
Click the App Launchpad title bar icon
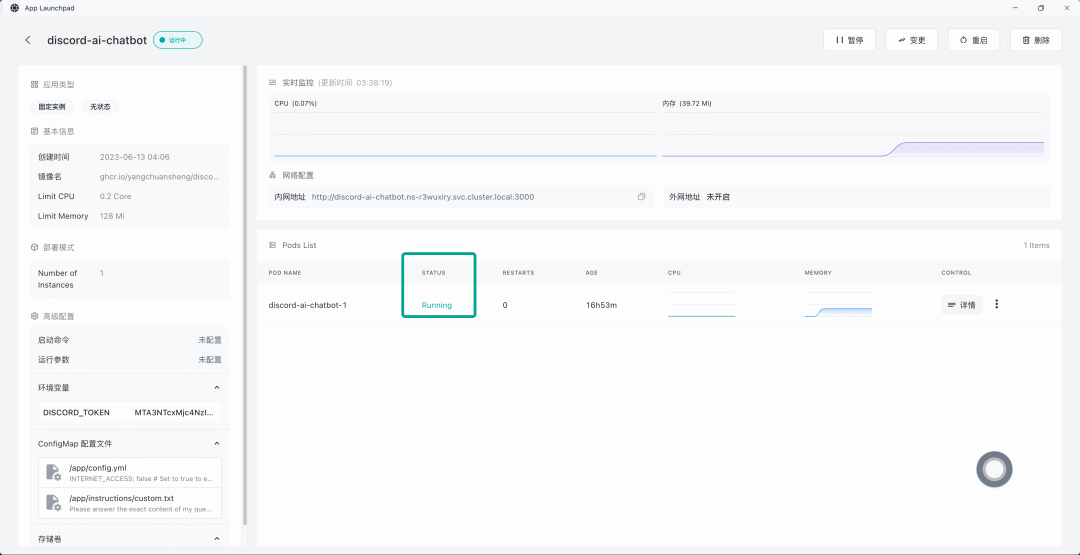coord(14,8)
